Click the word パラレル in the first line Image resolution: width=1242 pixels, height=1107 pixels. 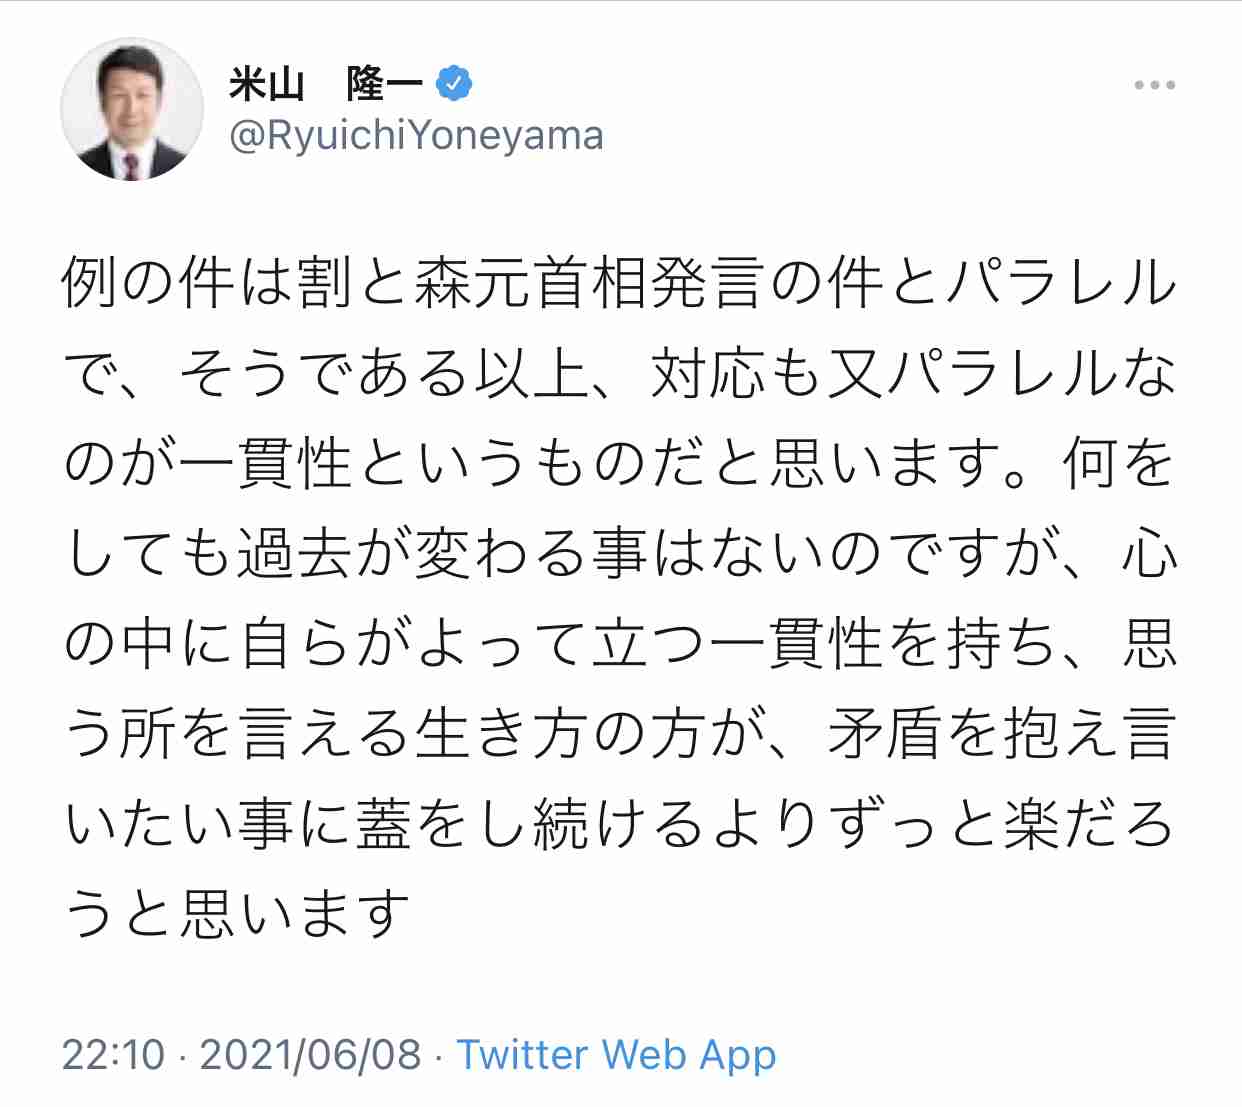click(x=1061, y=282)
